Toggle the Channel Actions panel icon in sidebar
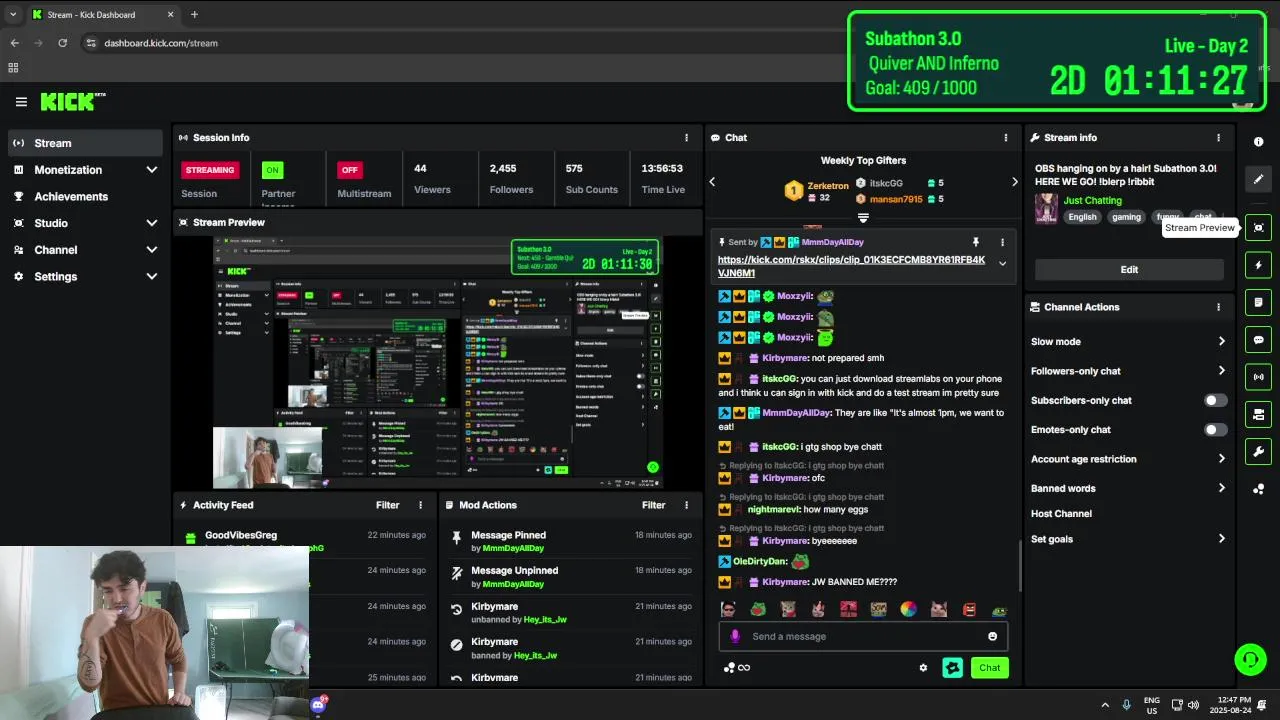 click(x=1259, y=414)
